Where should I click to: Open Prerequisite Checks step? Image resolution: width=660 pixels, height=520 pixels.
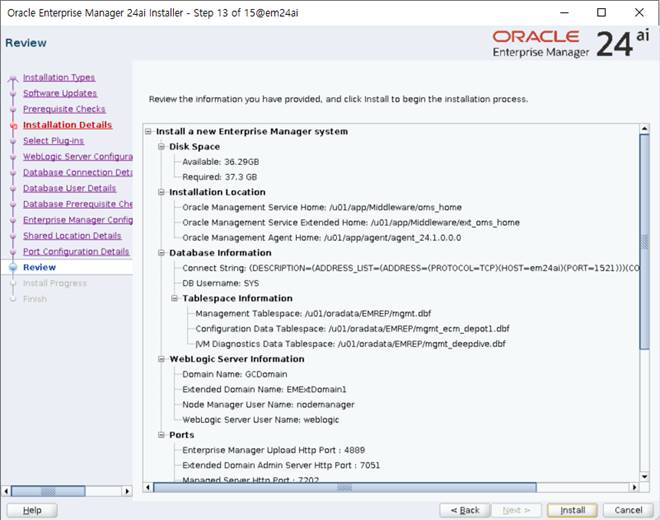coord(64,109)
